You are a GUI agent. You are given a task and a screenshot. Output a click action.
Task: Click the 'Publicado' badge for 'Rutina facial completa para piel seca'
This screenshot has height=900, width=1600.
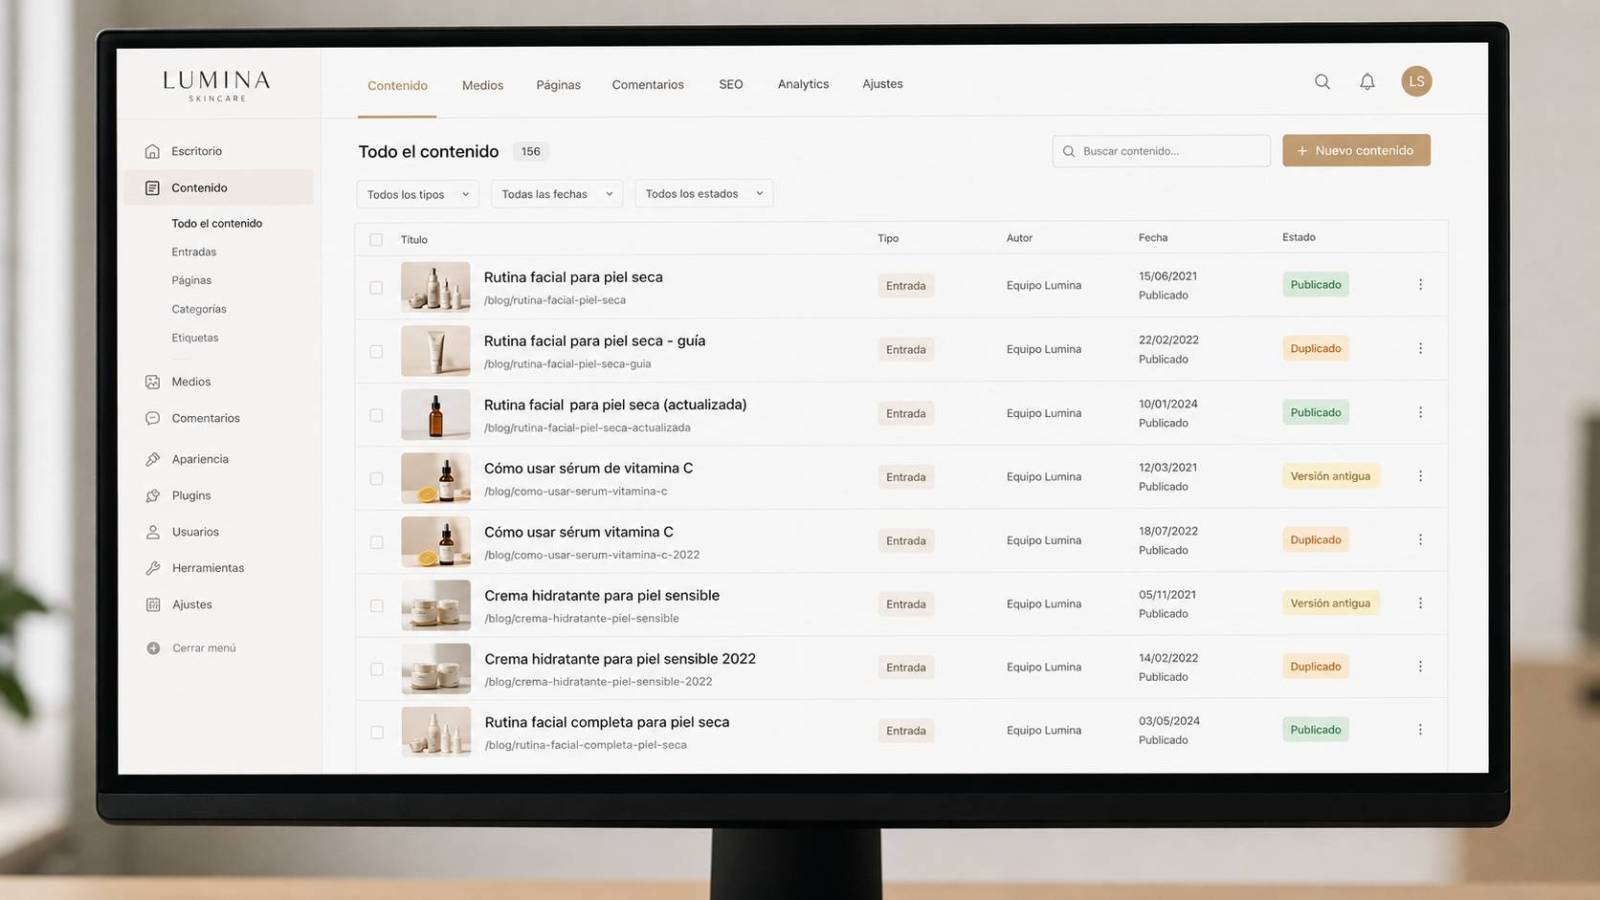(1316, 730)
